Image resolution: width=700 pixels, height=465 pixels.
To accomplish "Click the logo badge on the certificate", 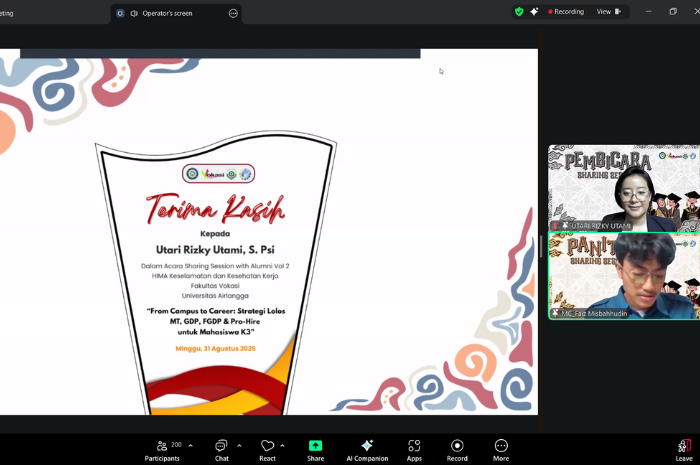I will pyautogui.click(x=218, y=174).
